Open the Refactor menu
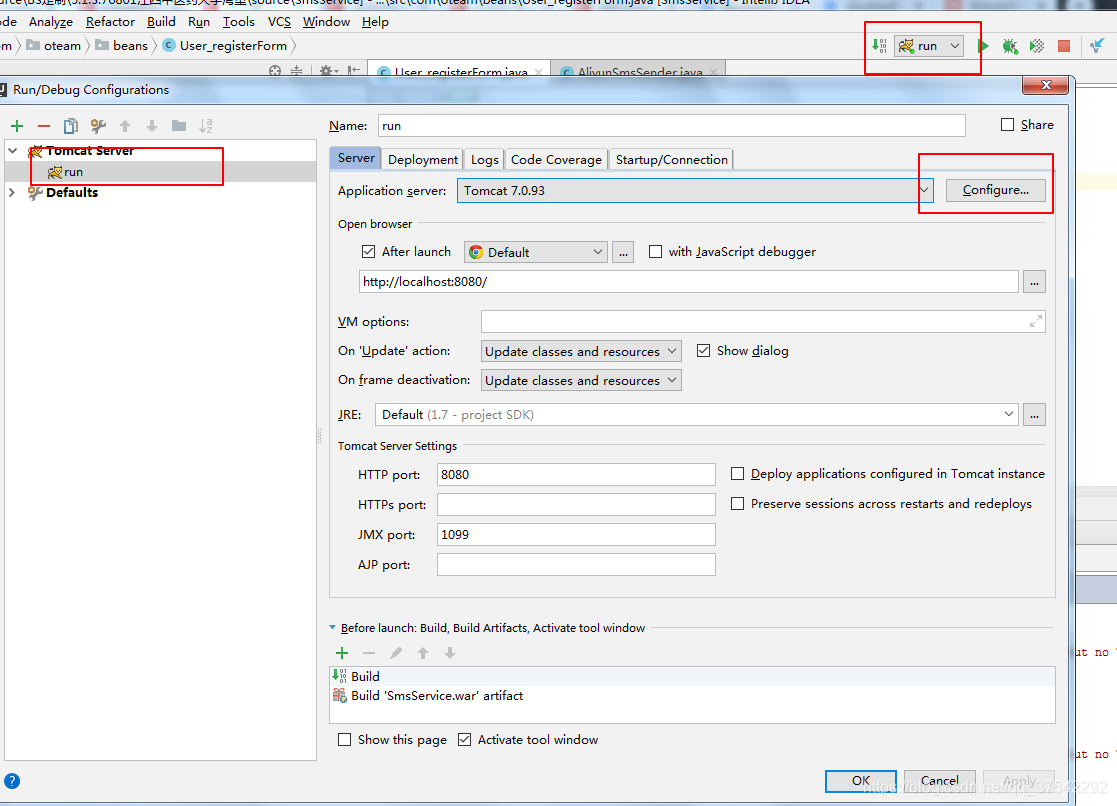The image size is (1117, 806). 110,22
